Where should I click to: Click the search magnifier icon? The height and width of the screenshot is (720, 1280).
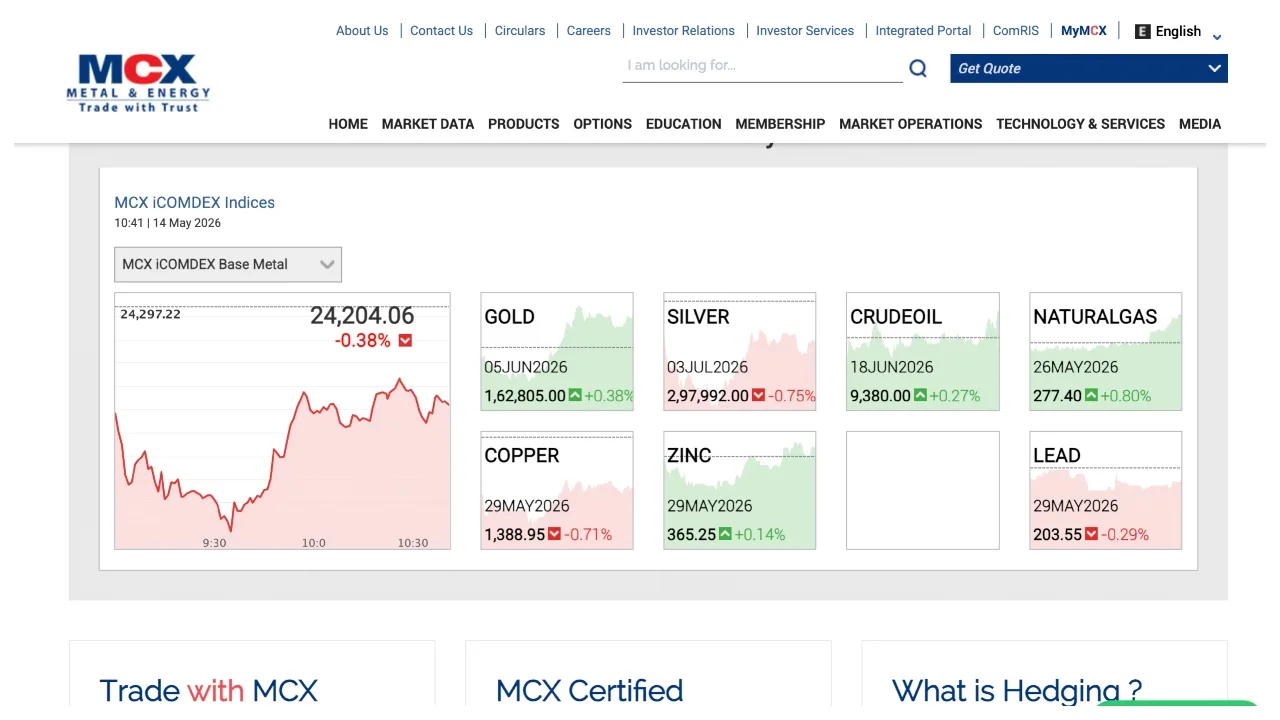(918, 68)
